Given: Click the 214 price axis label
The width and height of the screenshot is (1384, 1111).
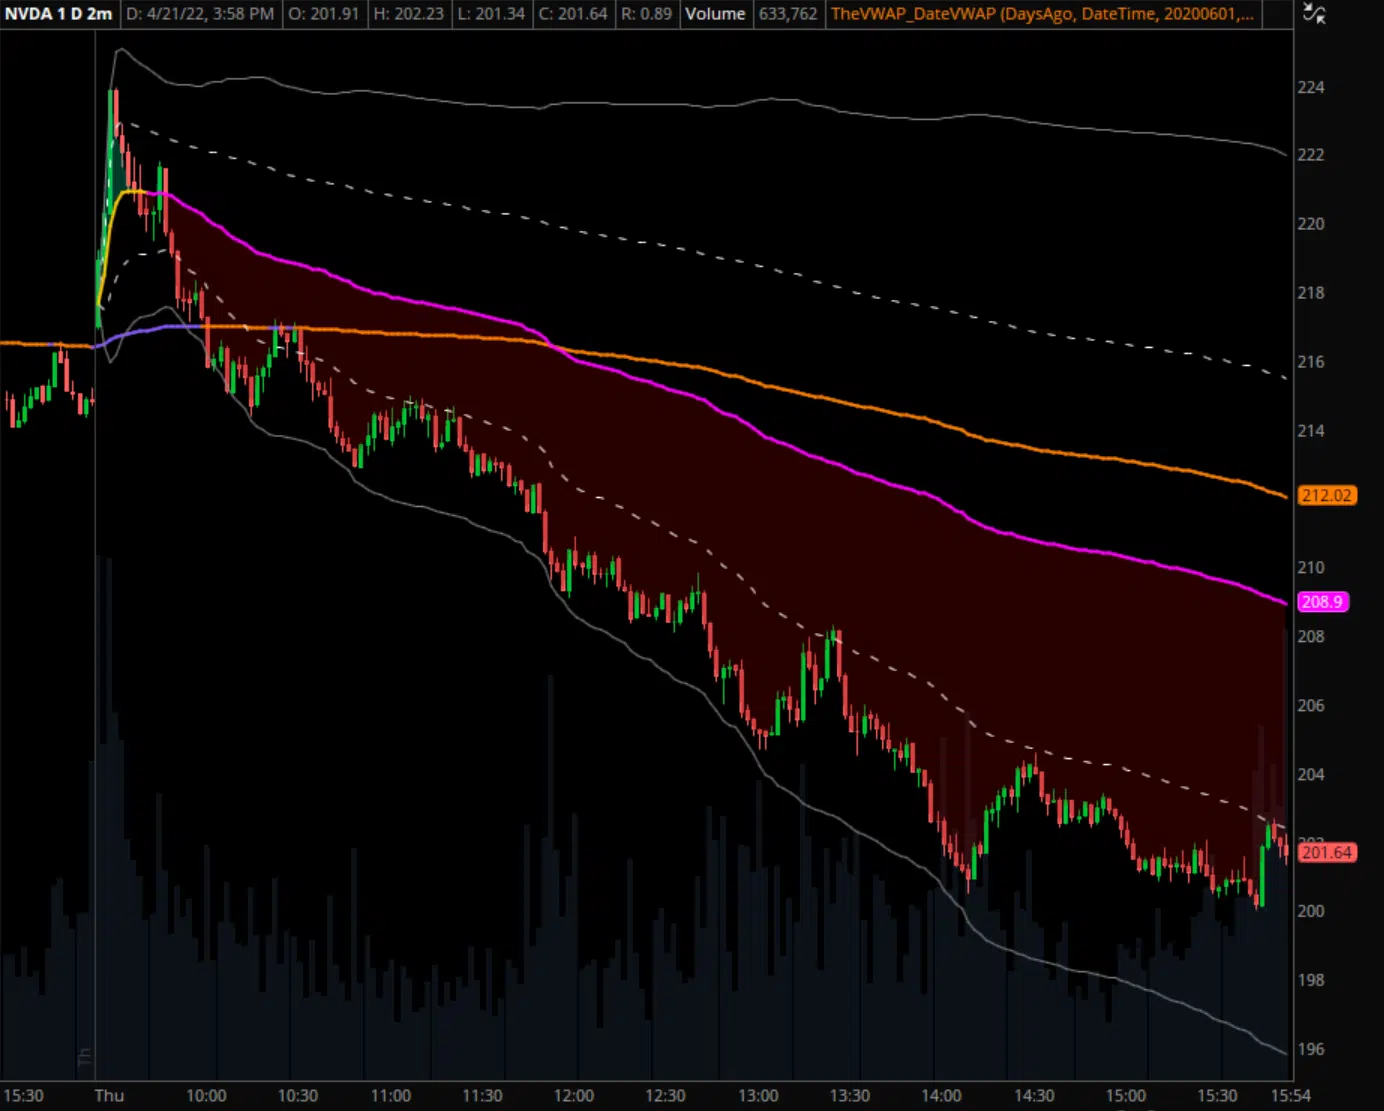Looking at the screenshot, I should coord(1310,430).
